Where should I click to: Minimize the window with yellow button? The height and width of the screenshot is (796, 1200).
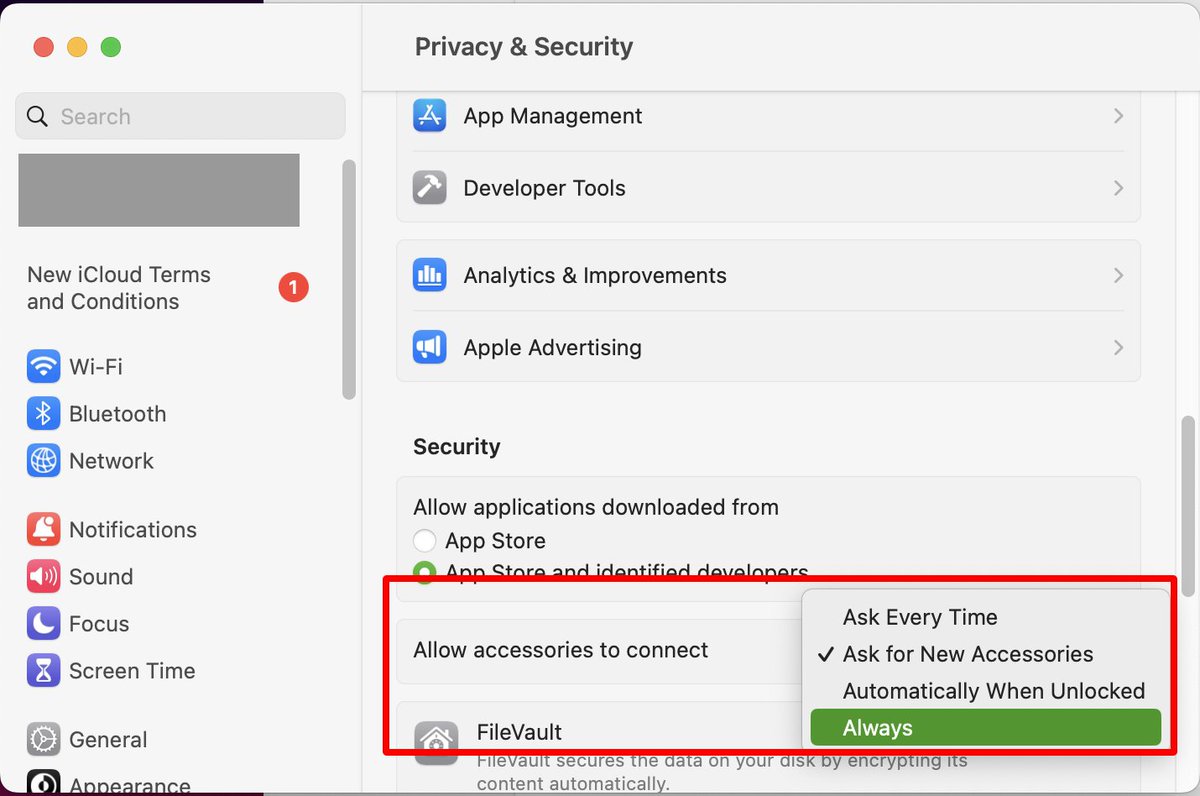77,47
